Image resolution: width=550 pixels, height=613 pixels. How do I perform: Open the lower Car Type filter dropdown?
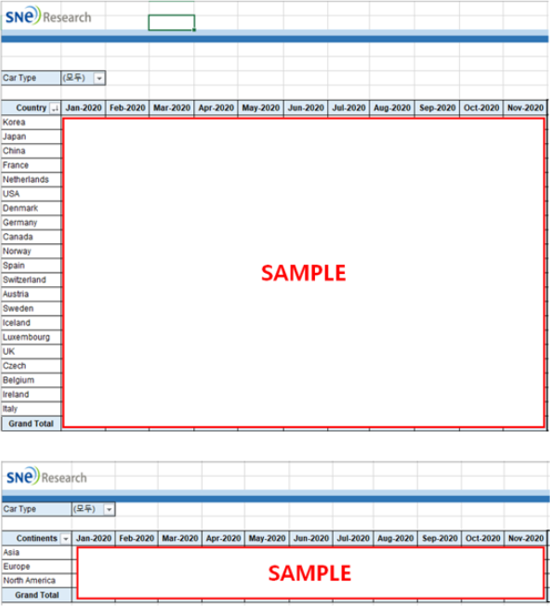(109, 509)
